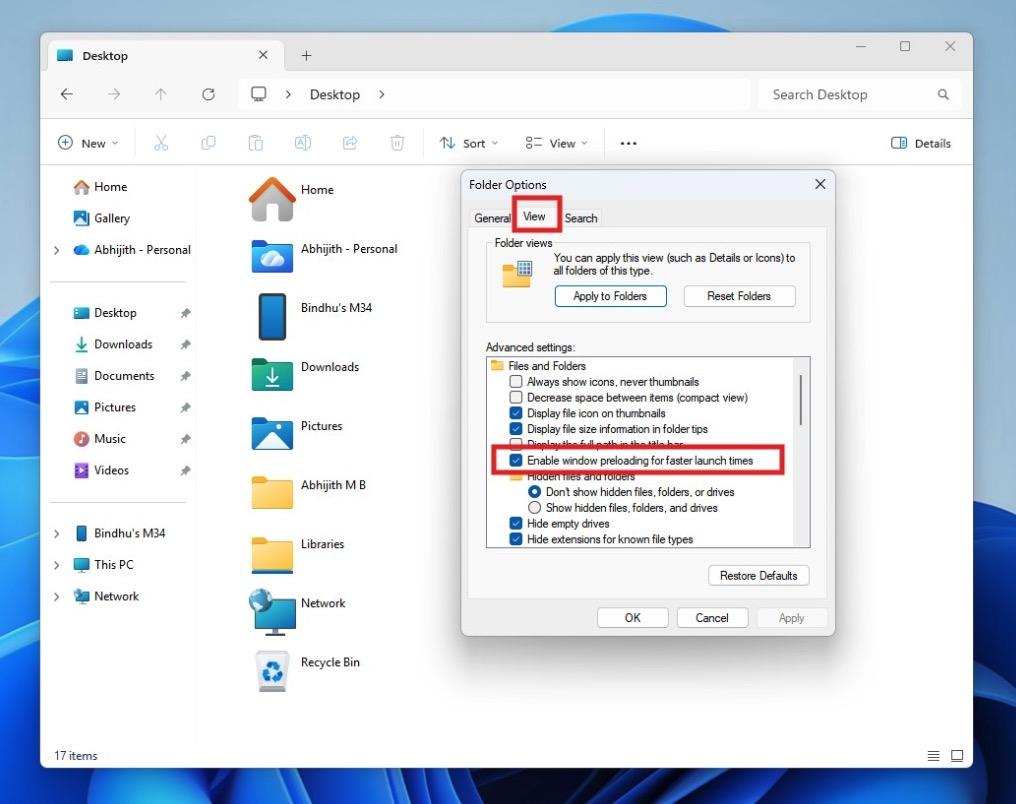Switch to details list view layout
The image size is (1016, 804).
pyautogui.click(x=933, y=755)
